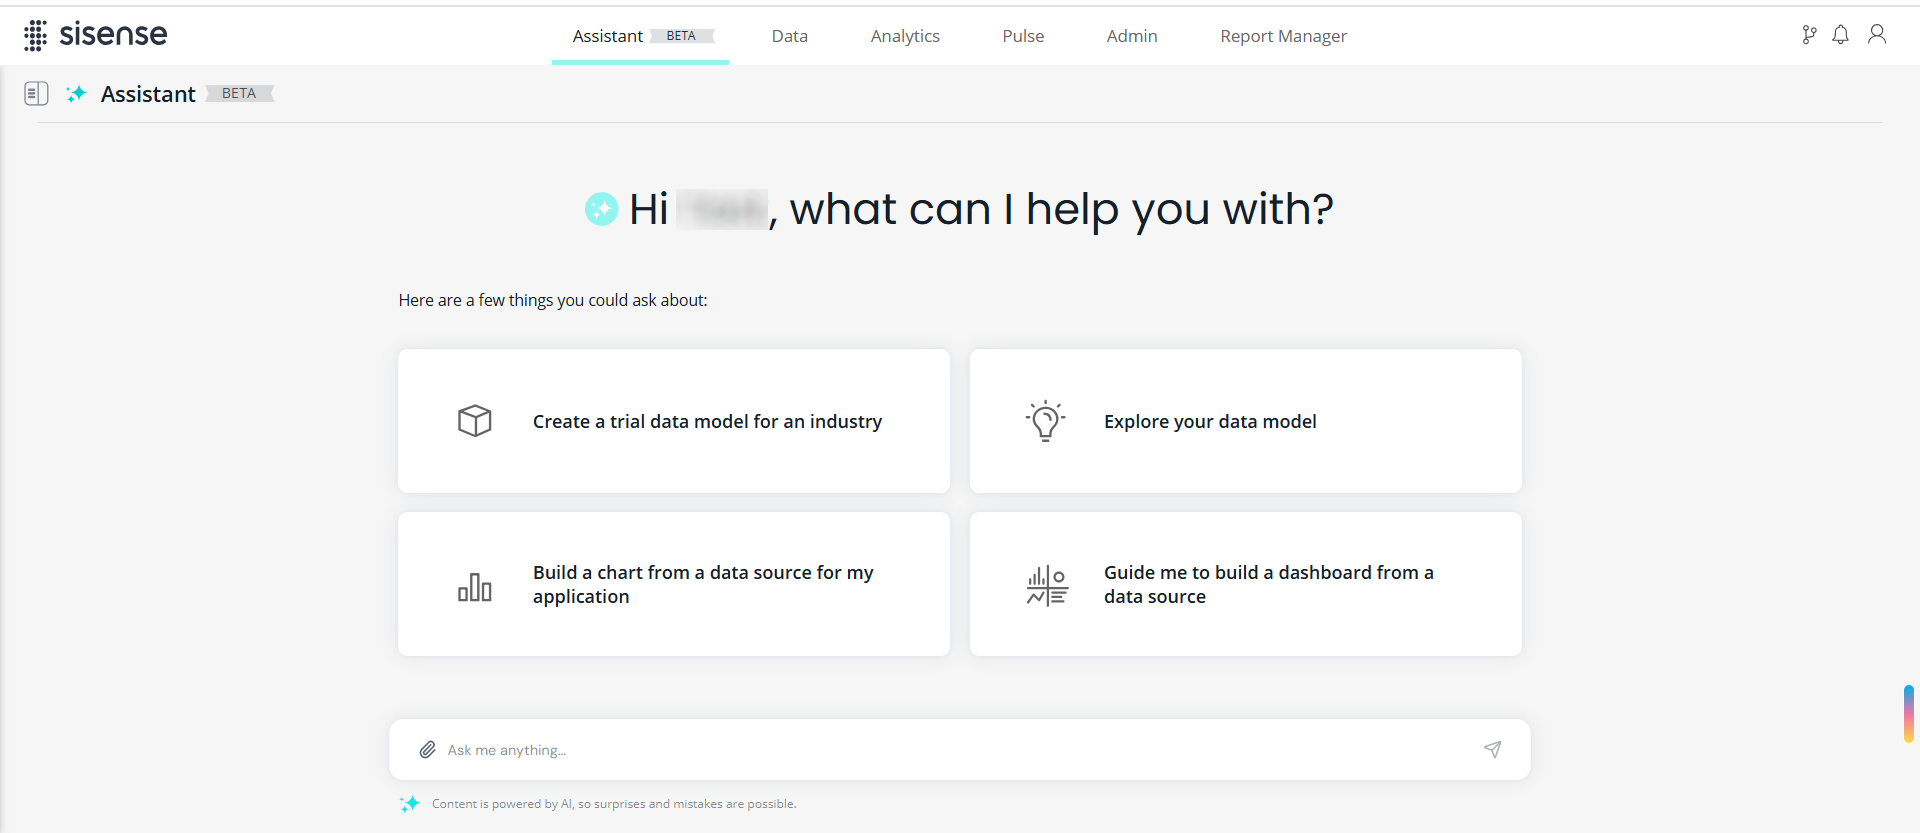The image size is (1920, 833).
Task: Click the dashboard icon on guide card
Action: [x=1047, y=586]
